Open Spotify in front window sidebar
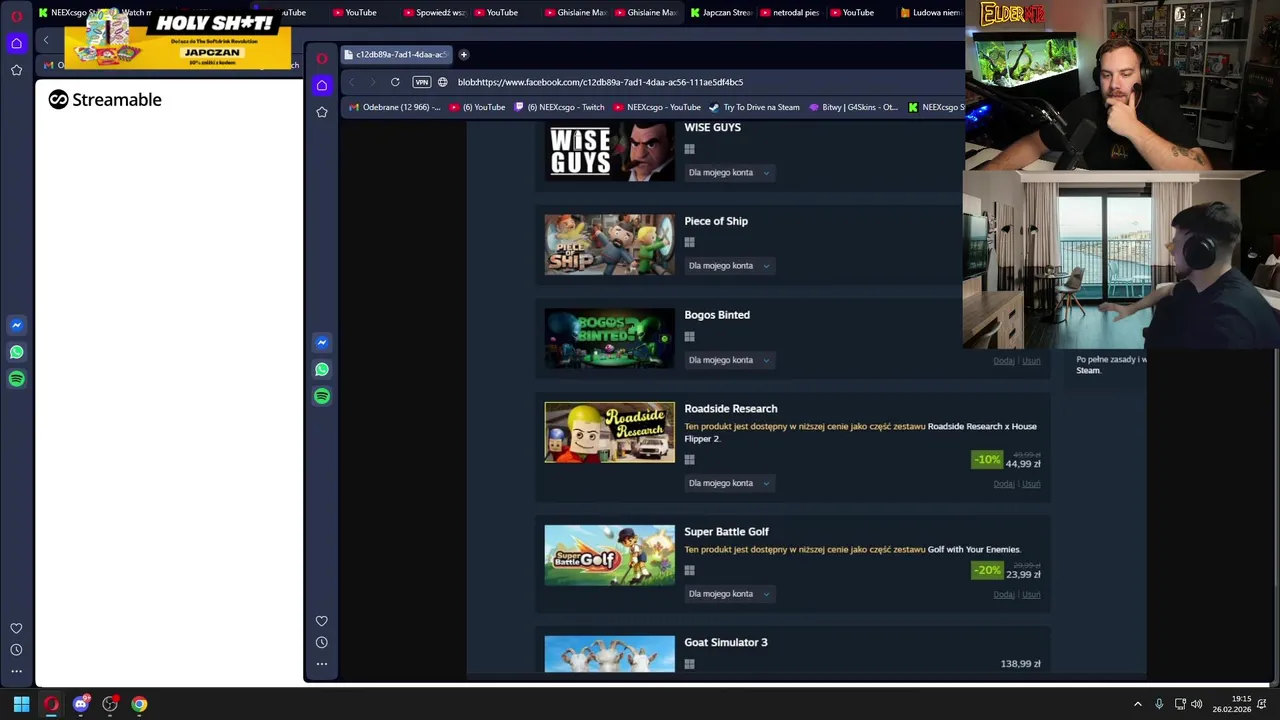 tap(322, 396)
